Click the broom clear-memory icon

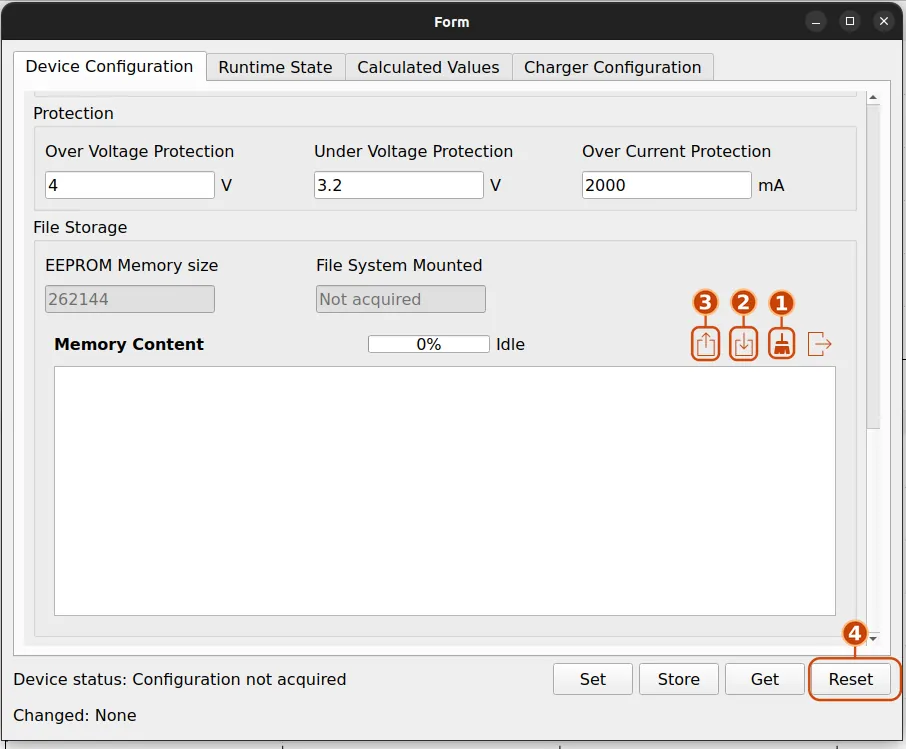[782, 344]
